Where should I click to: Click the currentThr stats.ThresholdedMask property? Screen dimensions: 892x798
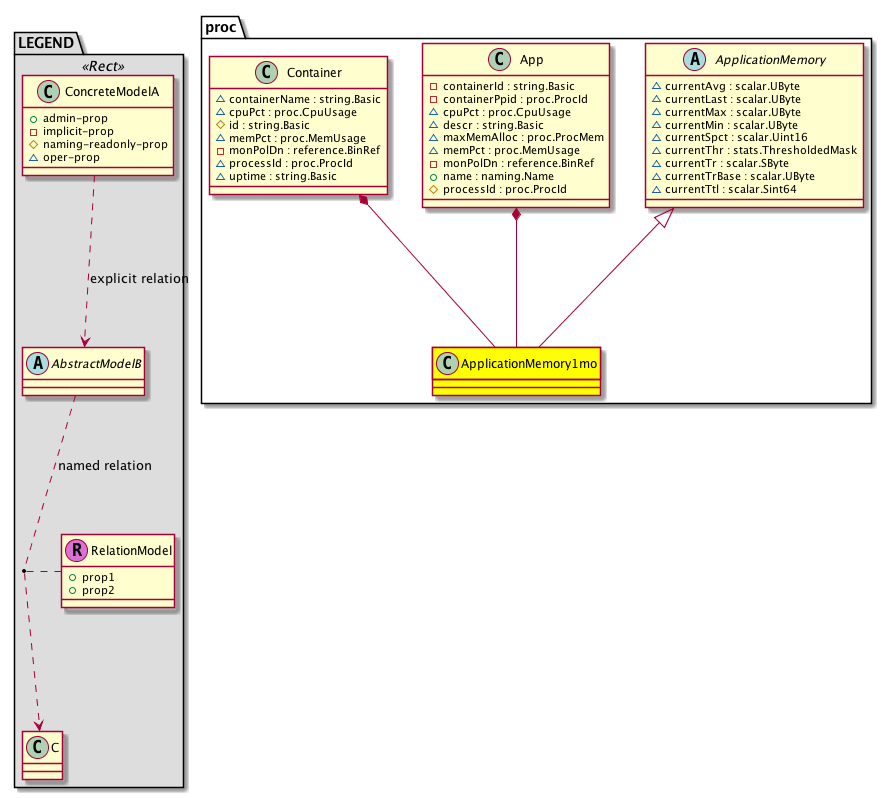(x=753, y=149)
